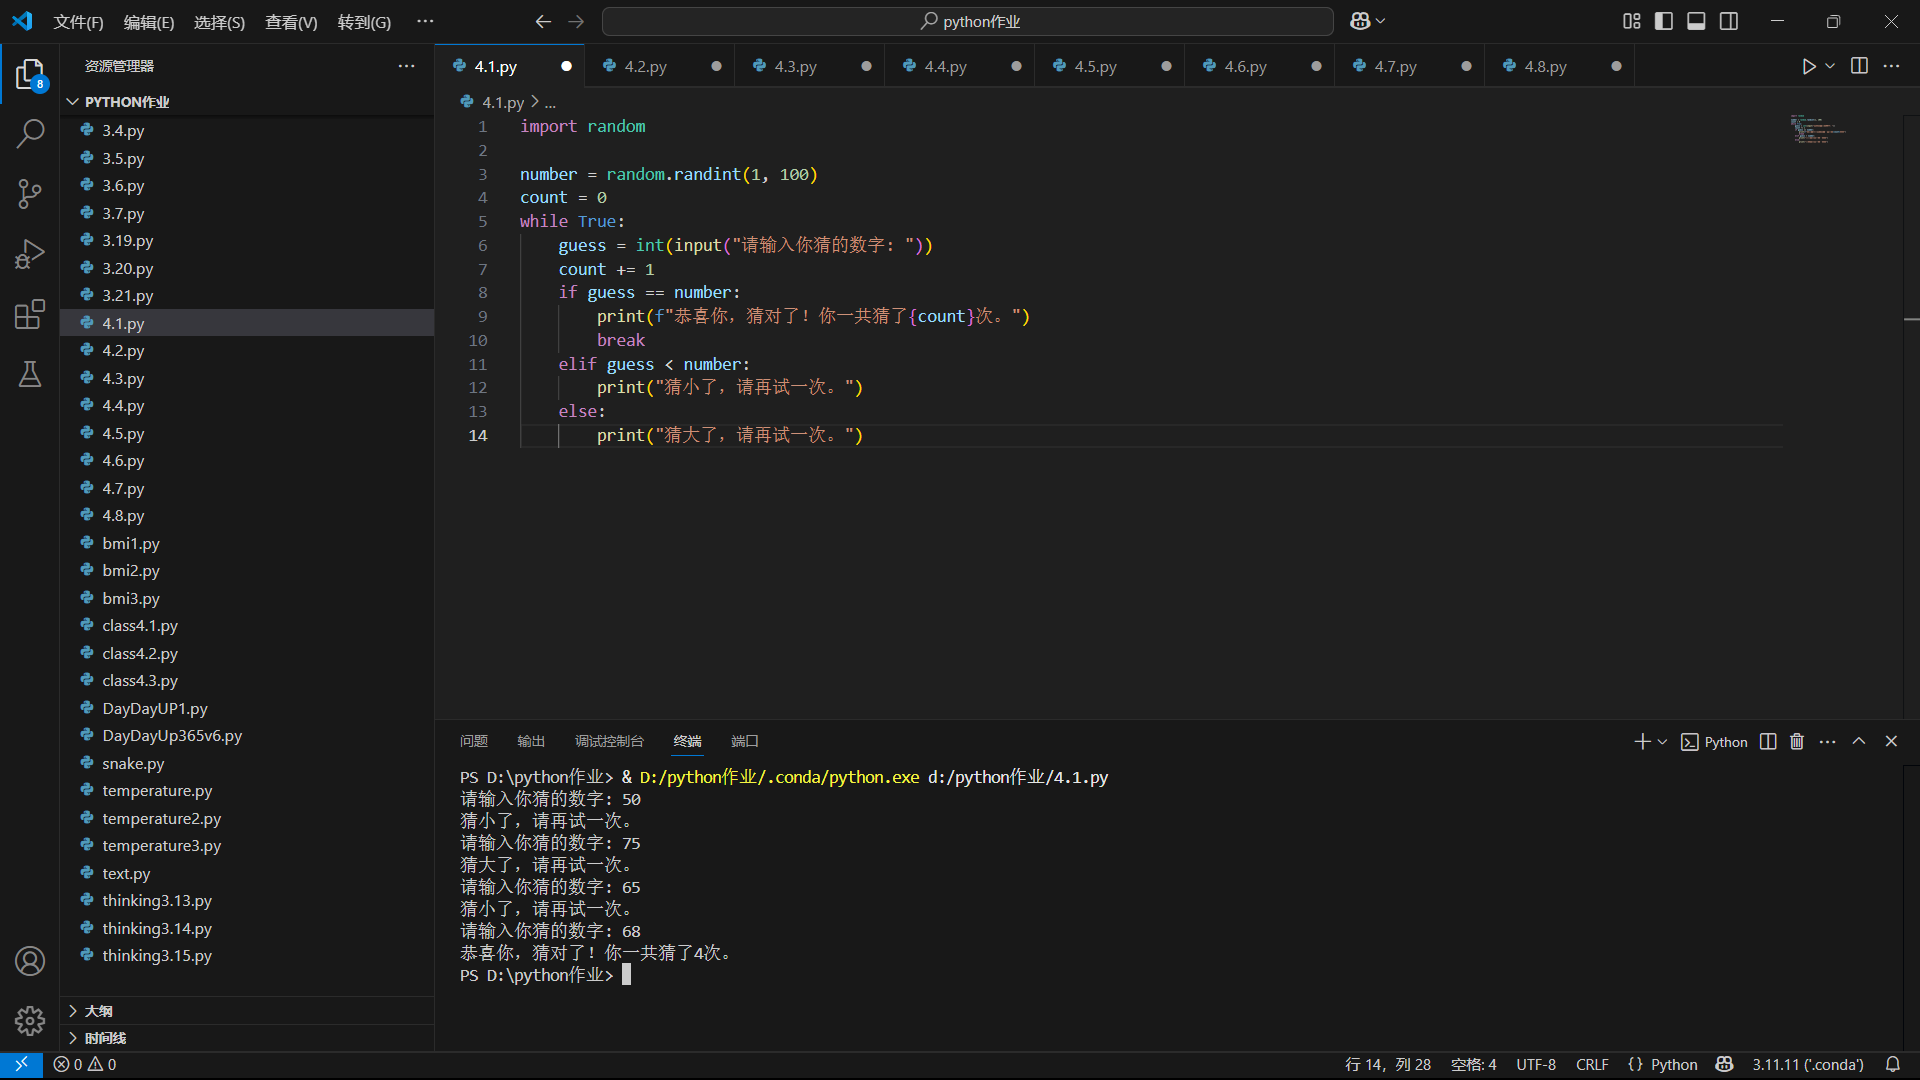Expand the 大纲 outline section
1920x1080 pixels.
tap(98, 1011)
